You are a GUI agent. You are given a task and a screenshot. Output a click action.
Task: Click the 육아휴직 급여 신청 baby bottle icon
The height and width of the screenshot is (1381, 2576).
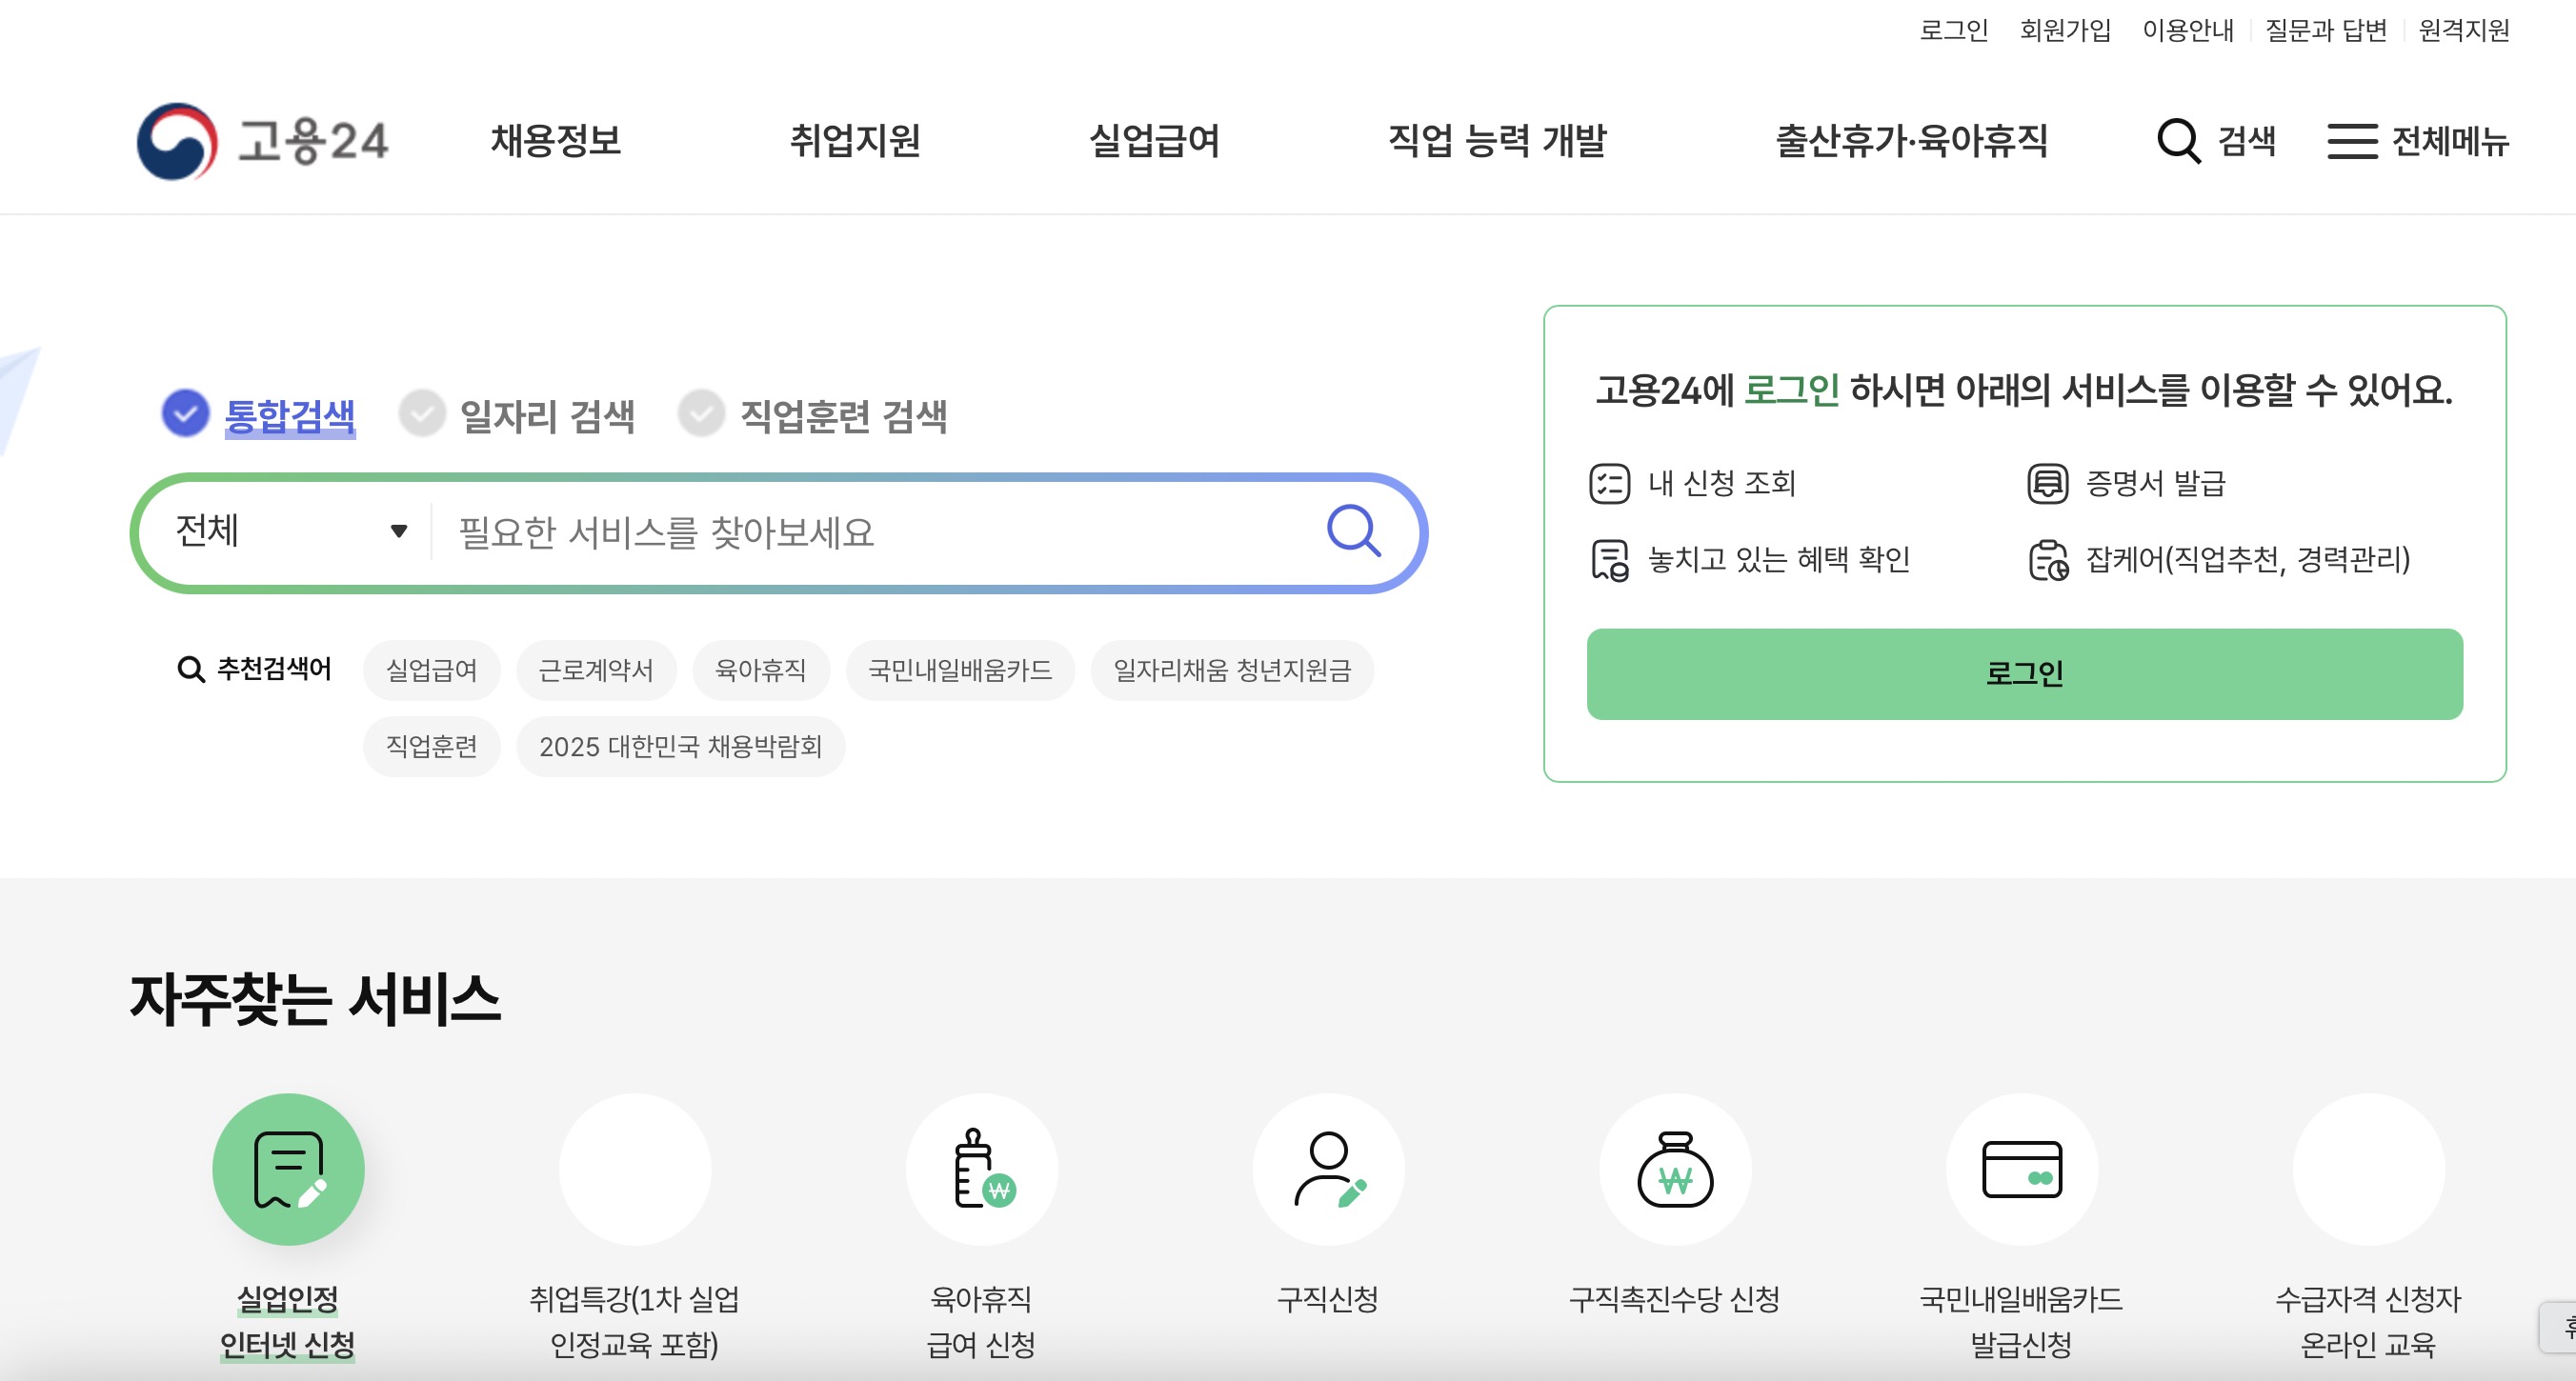(981, 1169)
